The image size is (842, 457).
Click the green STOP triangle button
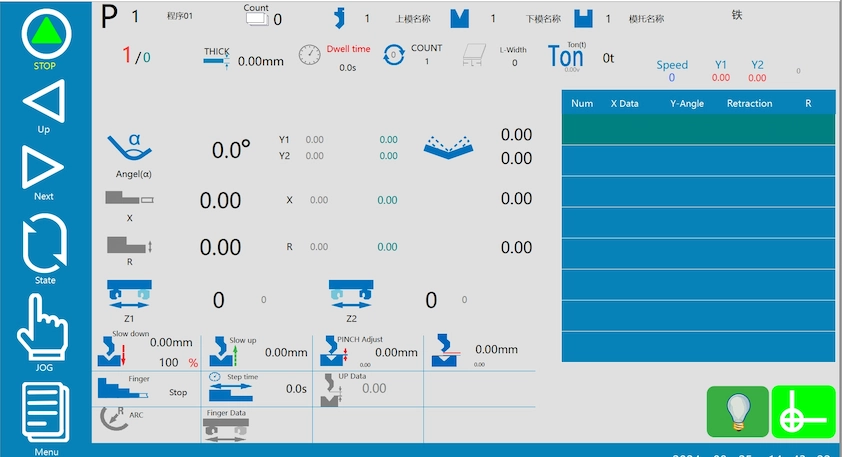pyautogui.click(x=46, y=34)
